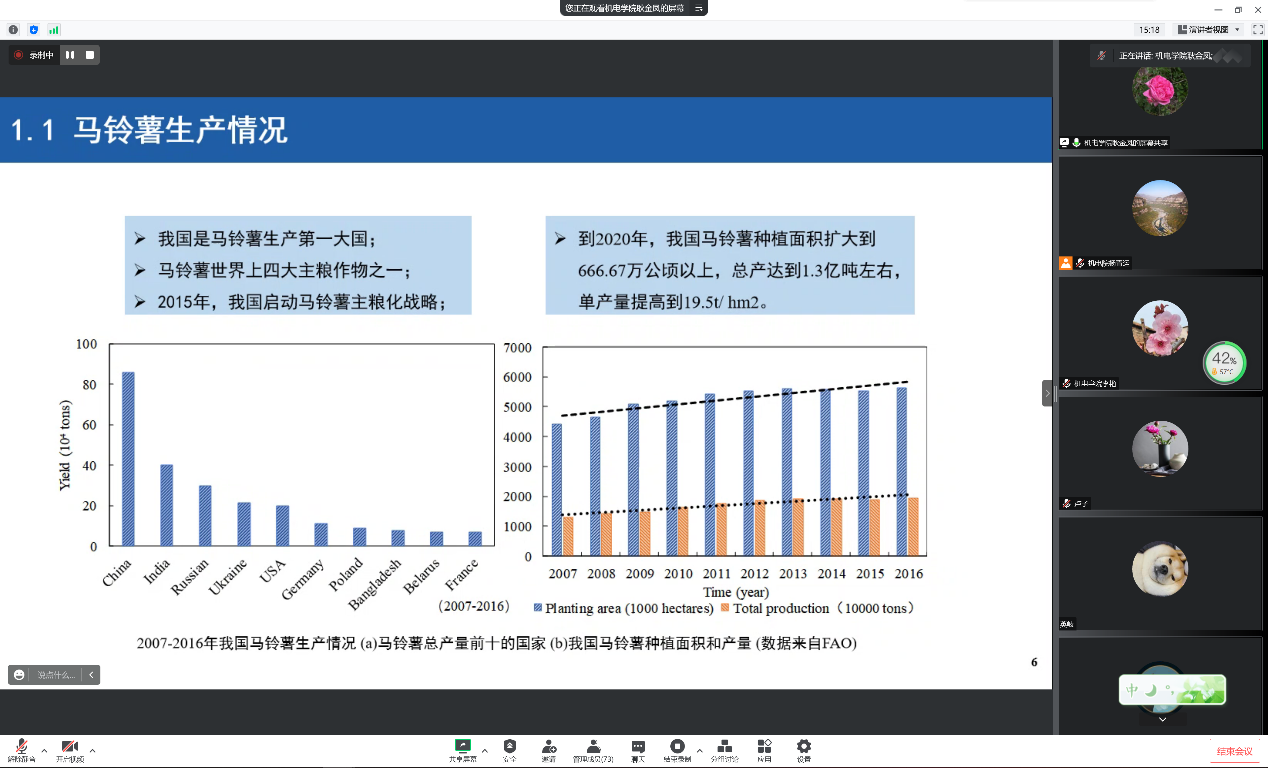Viewport: 1268px width, 768px height.
Task: Collapse the participant video side panel
Action: point(1047,393)
